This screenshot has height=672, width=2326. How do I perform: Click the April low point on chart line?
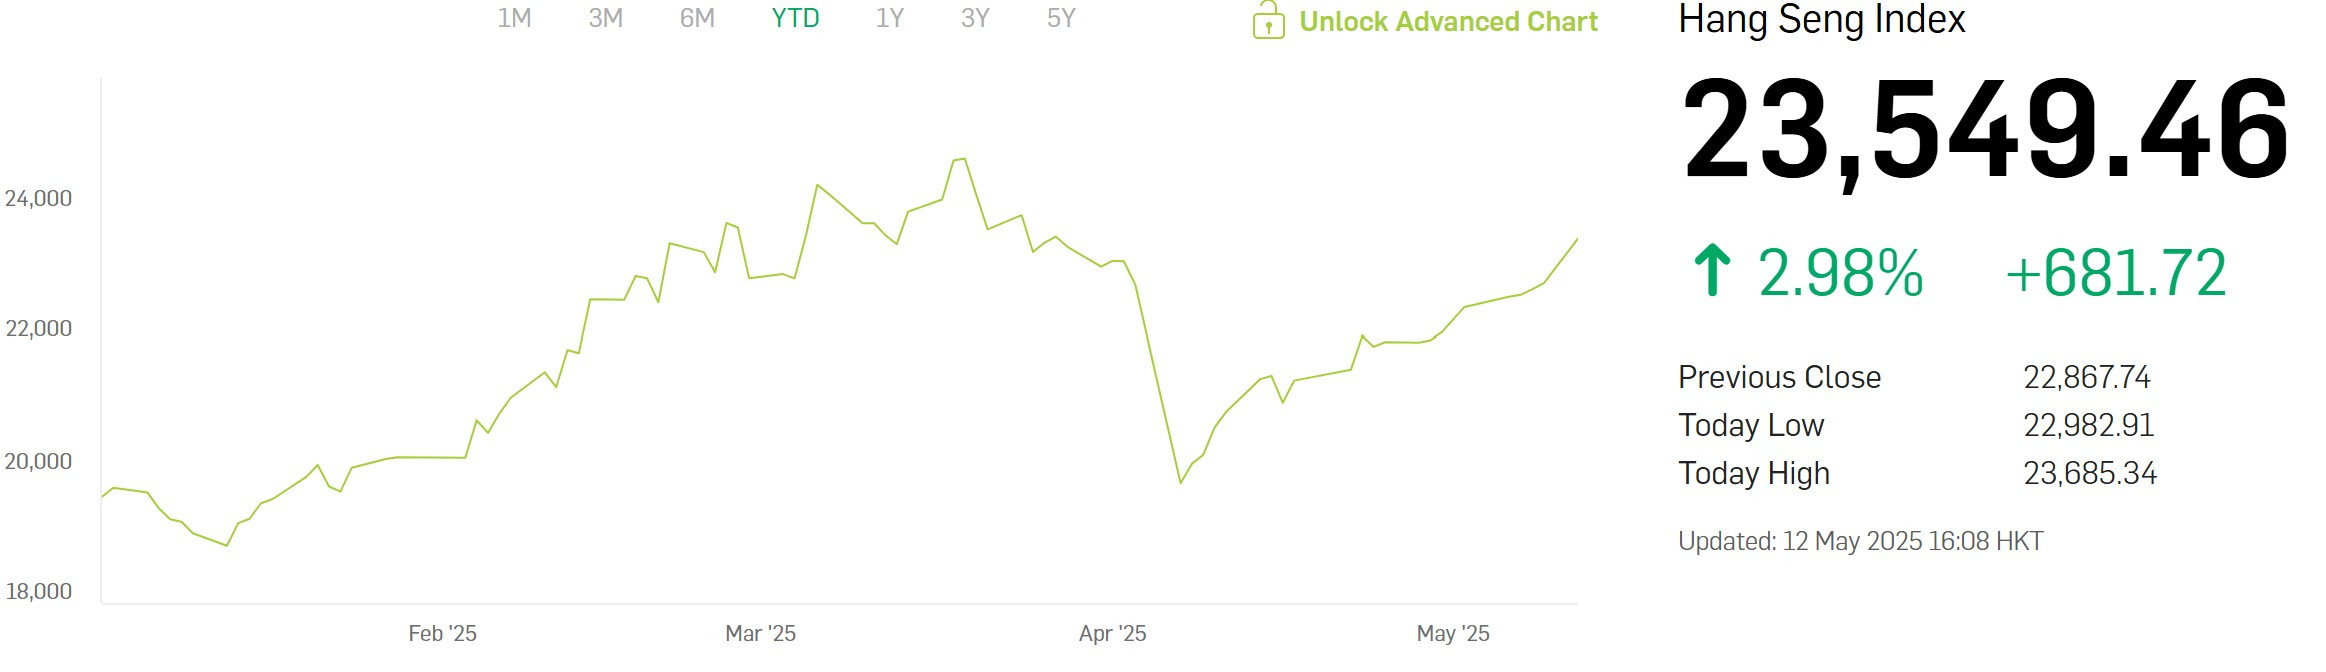[x=1181, y=483]
